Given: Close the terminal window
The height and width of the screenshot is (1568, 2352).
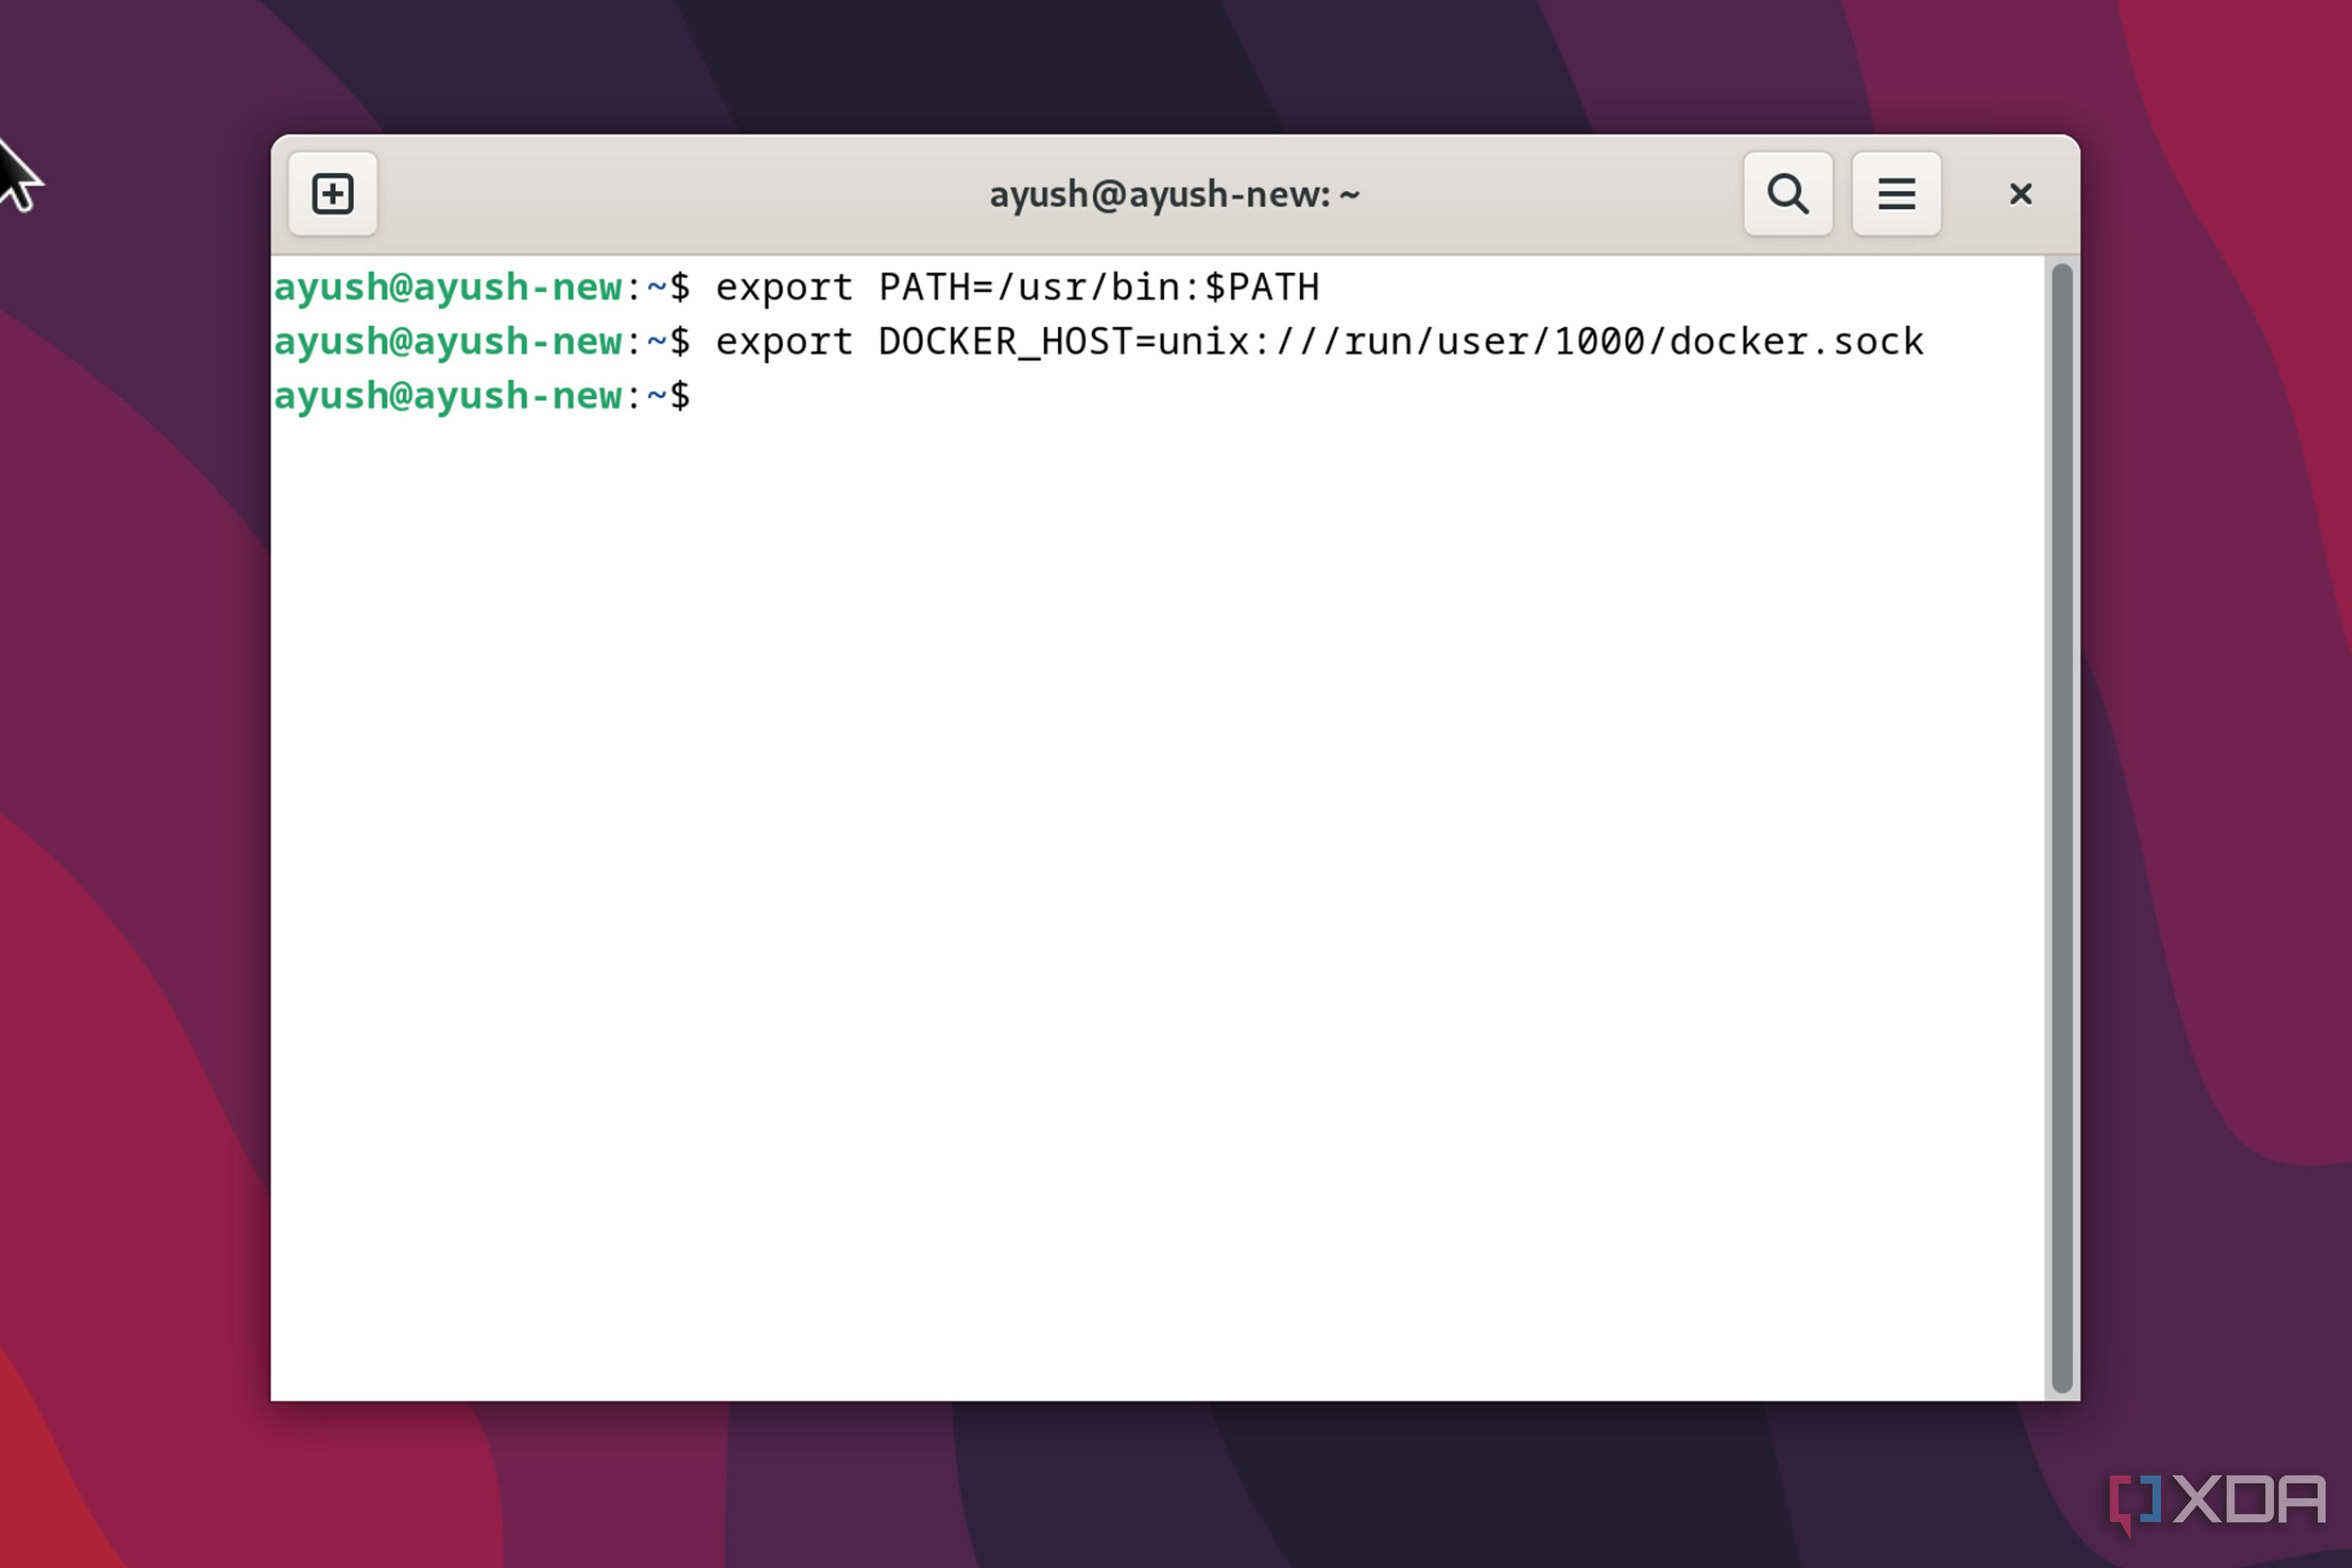Looking at the screenshot, I should click(x=2020, y=194).
